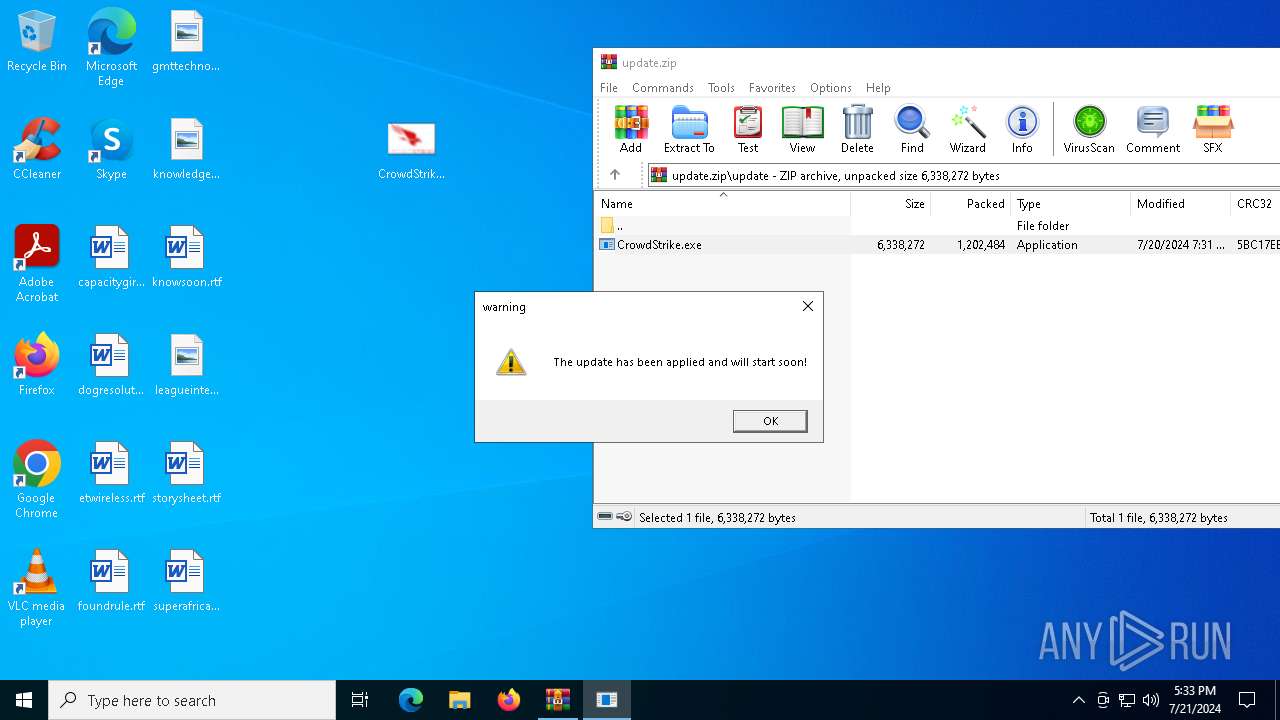
Task: Sort file list by Packed column
Action: pos(971,204)
